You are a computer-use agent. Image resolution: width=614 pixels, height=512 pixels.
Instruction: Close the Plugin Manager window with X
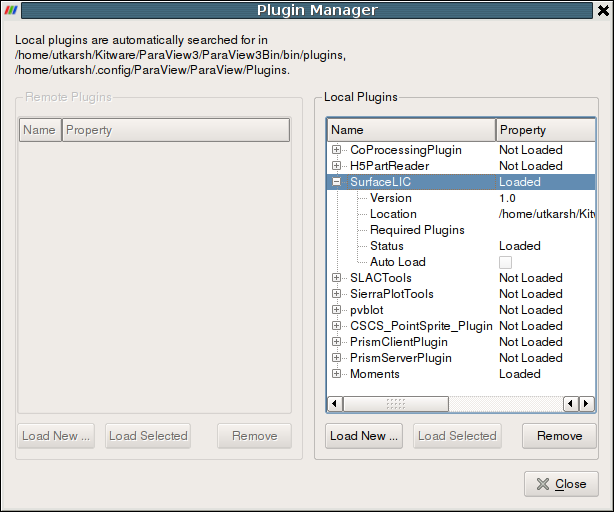603,10
